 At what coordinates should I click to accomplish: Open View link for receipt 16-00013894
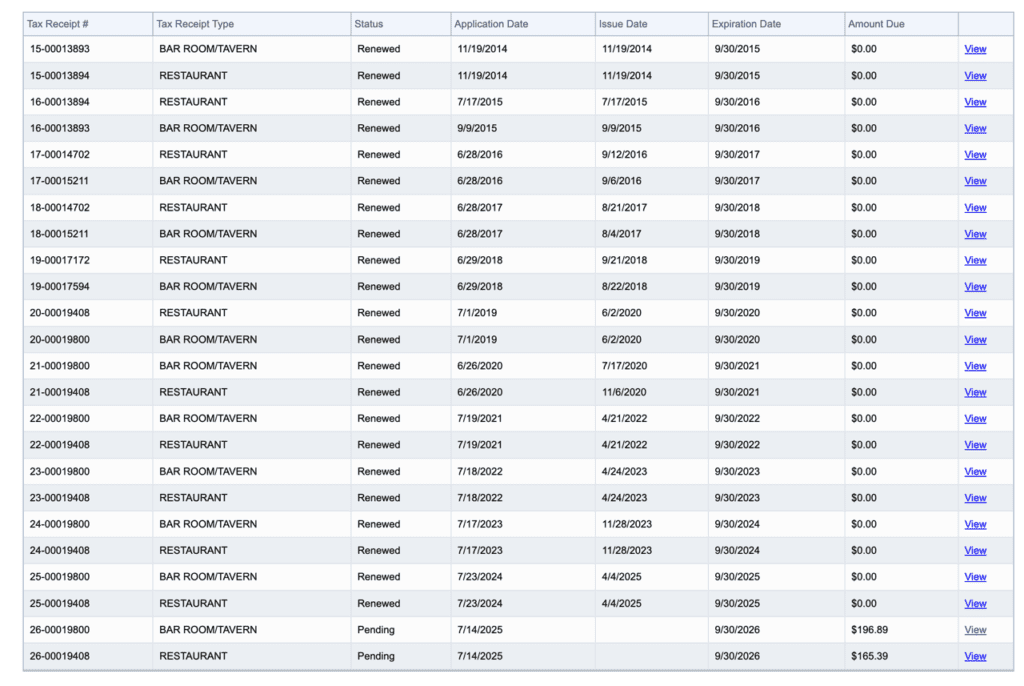coord(975,102)
